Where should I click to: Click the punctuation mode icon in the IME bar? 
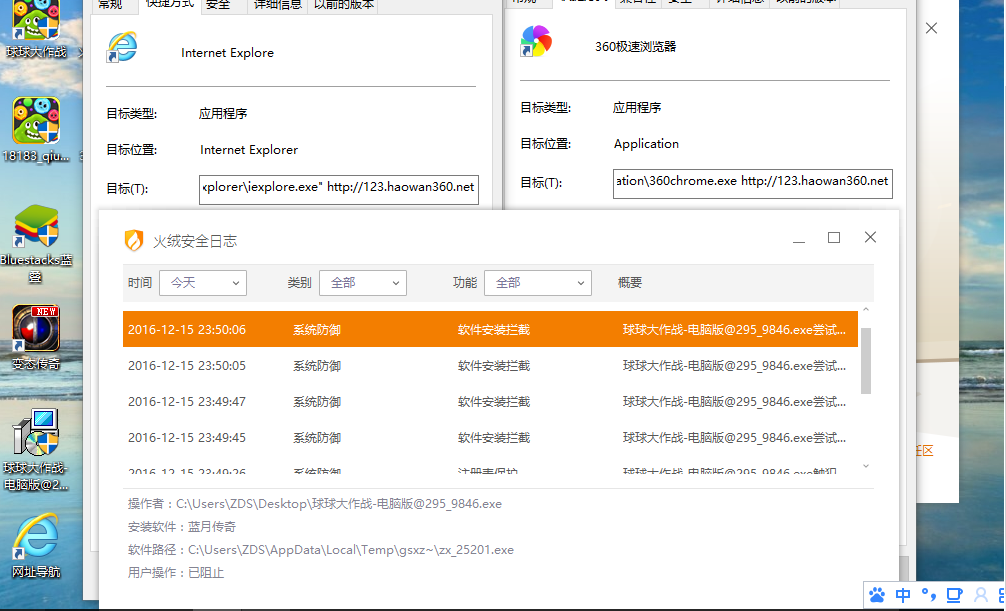[x=928, y=595]
